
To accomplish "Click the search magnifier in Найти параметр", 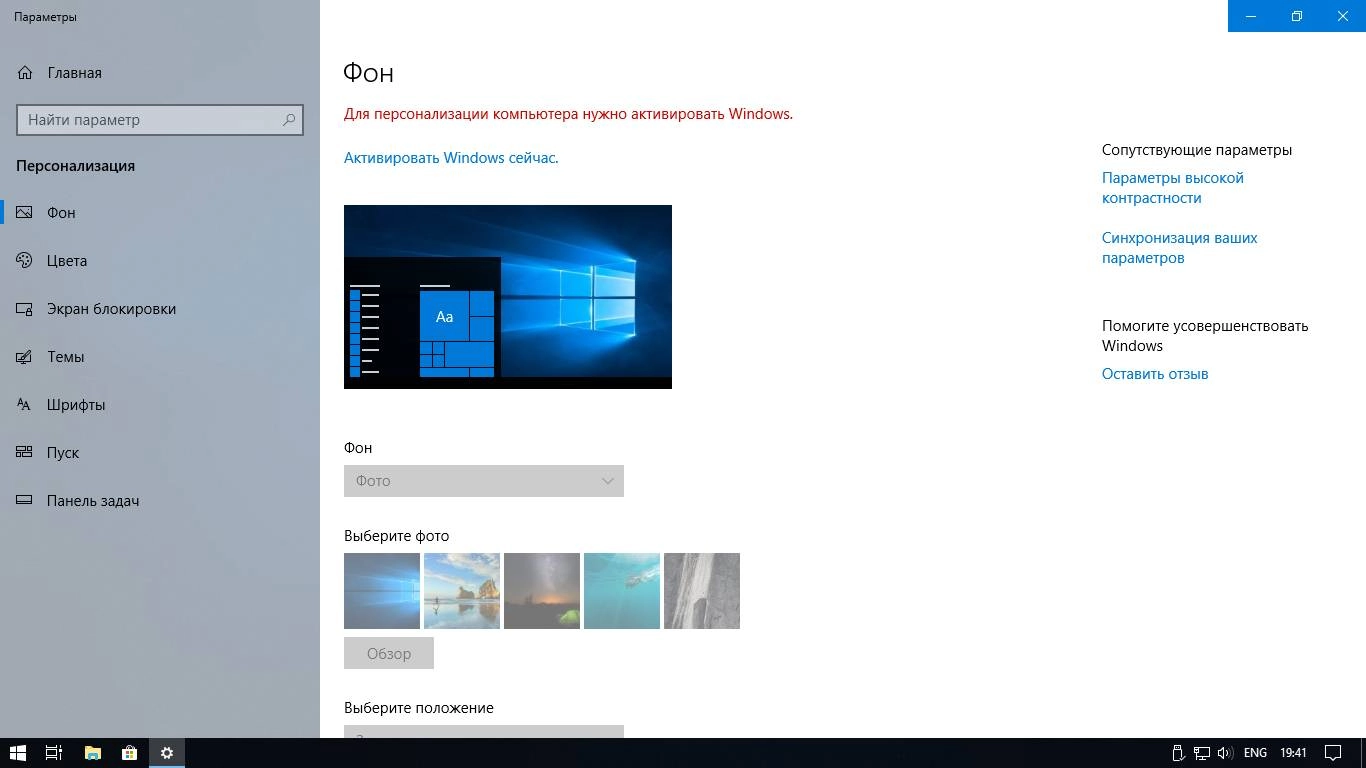I will (x=289, y=120).
